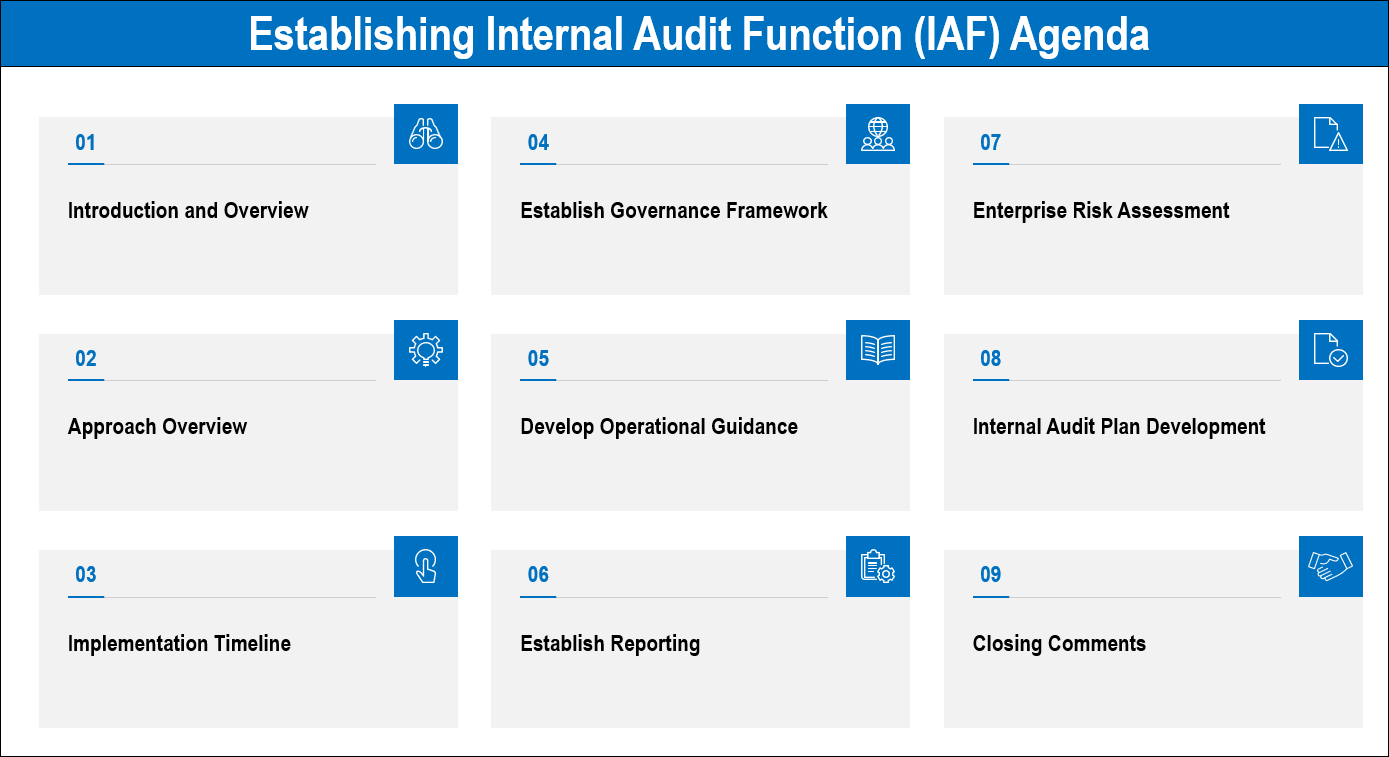Select Internal Audit Plan Development text
Viewport: 1389px width, 757px height.
1119,427
